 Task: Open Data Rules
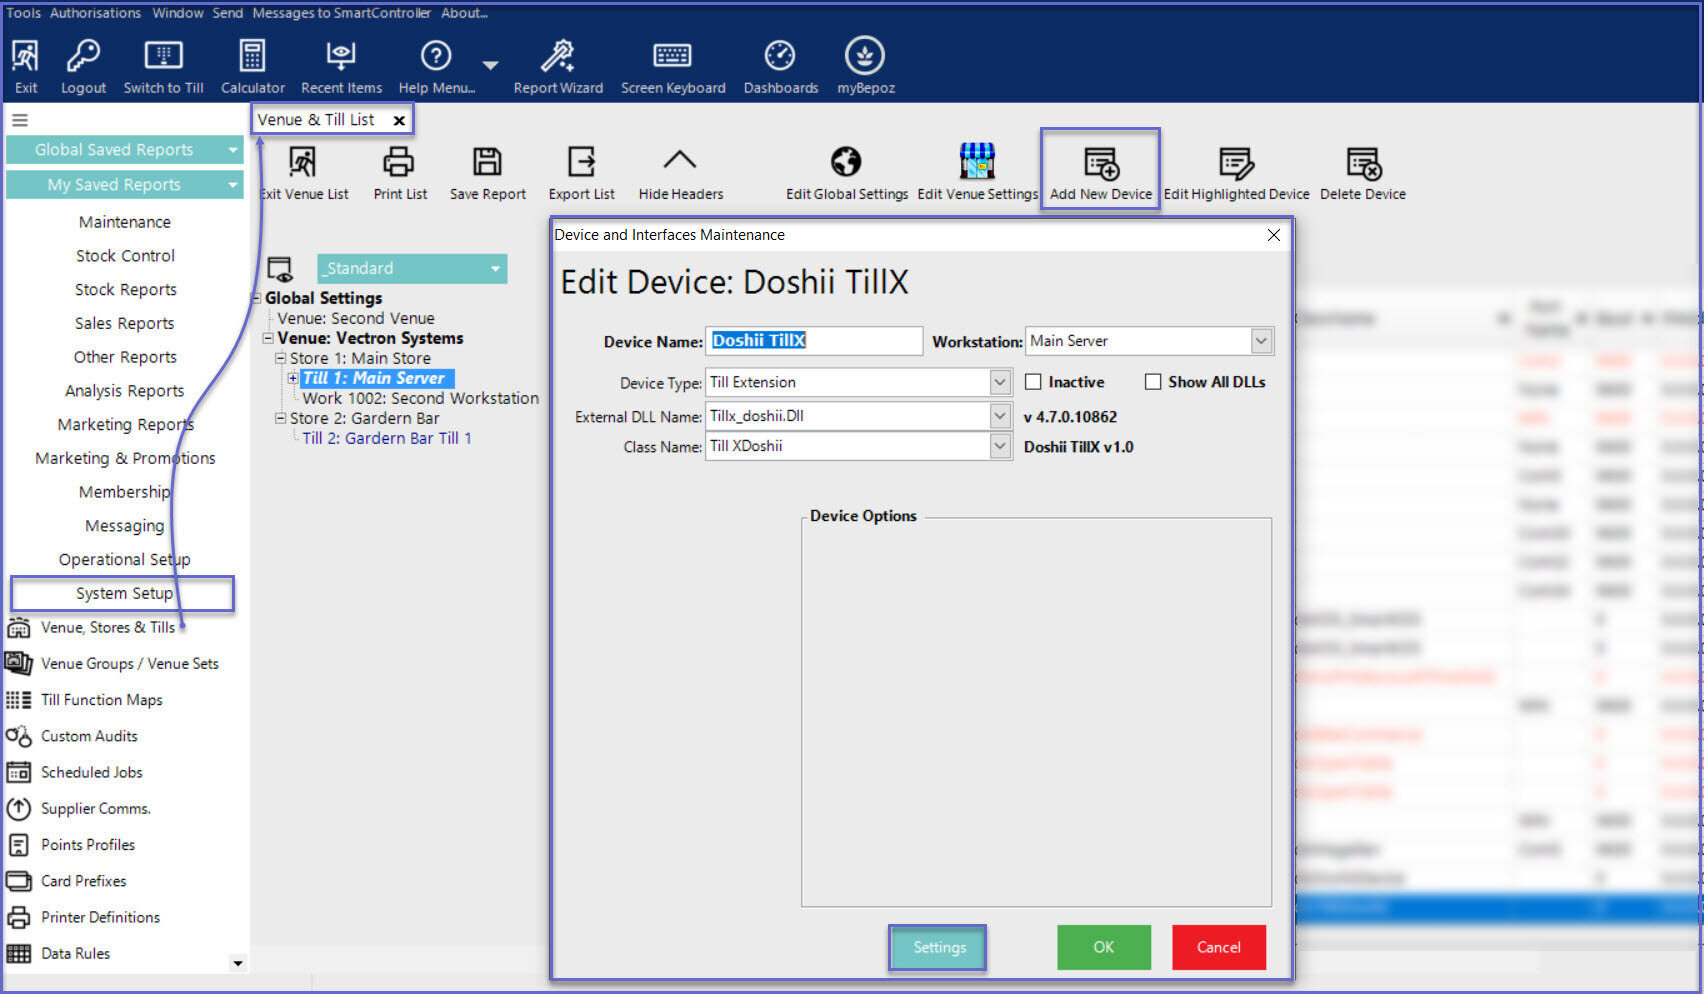[75, 953]
